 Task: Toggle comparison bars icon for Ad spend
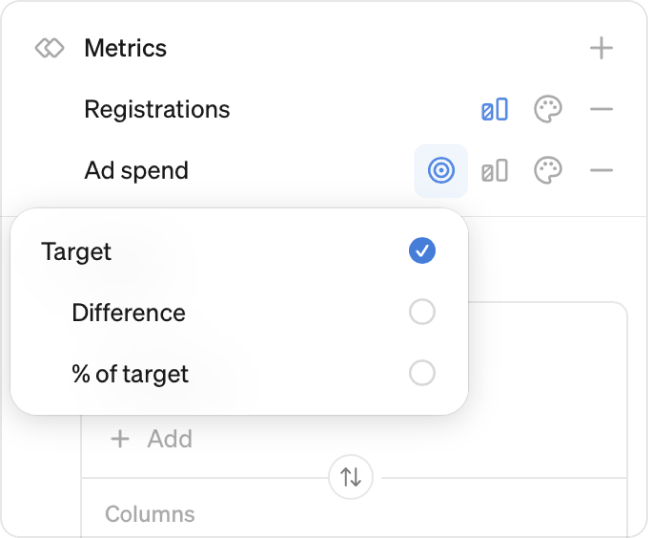point(494,170)
